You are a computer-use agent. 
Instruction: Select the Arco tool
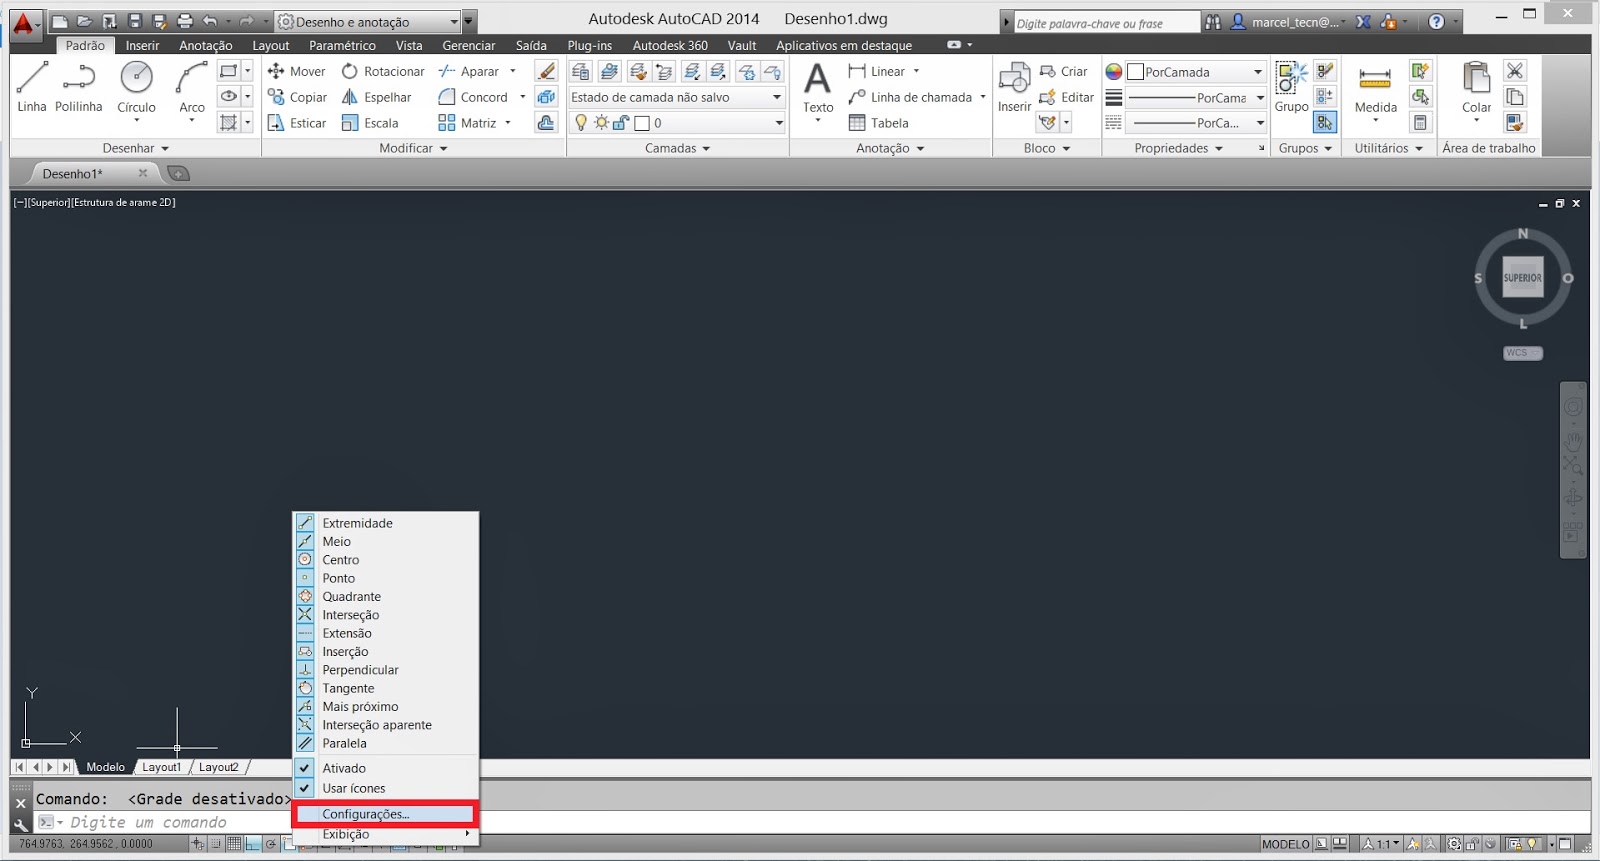[x=192, y=87]
